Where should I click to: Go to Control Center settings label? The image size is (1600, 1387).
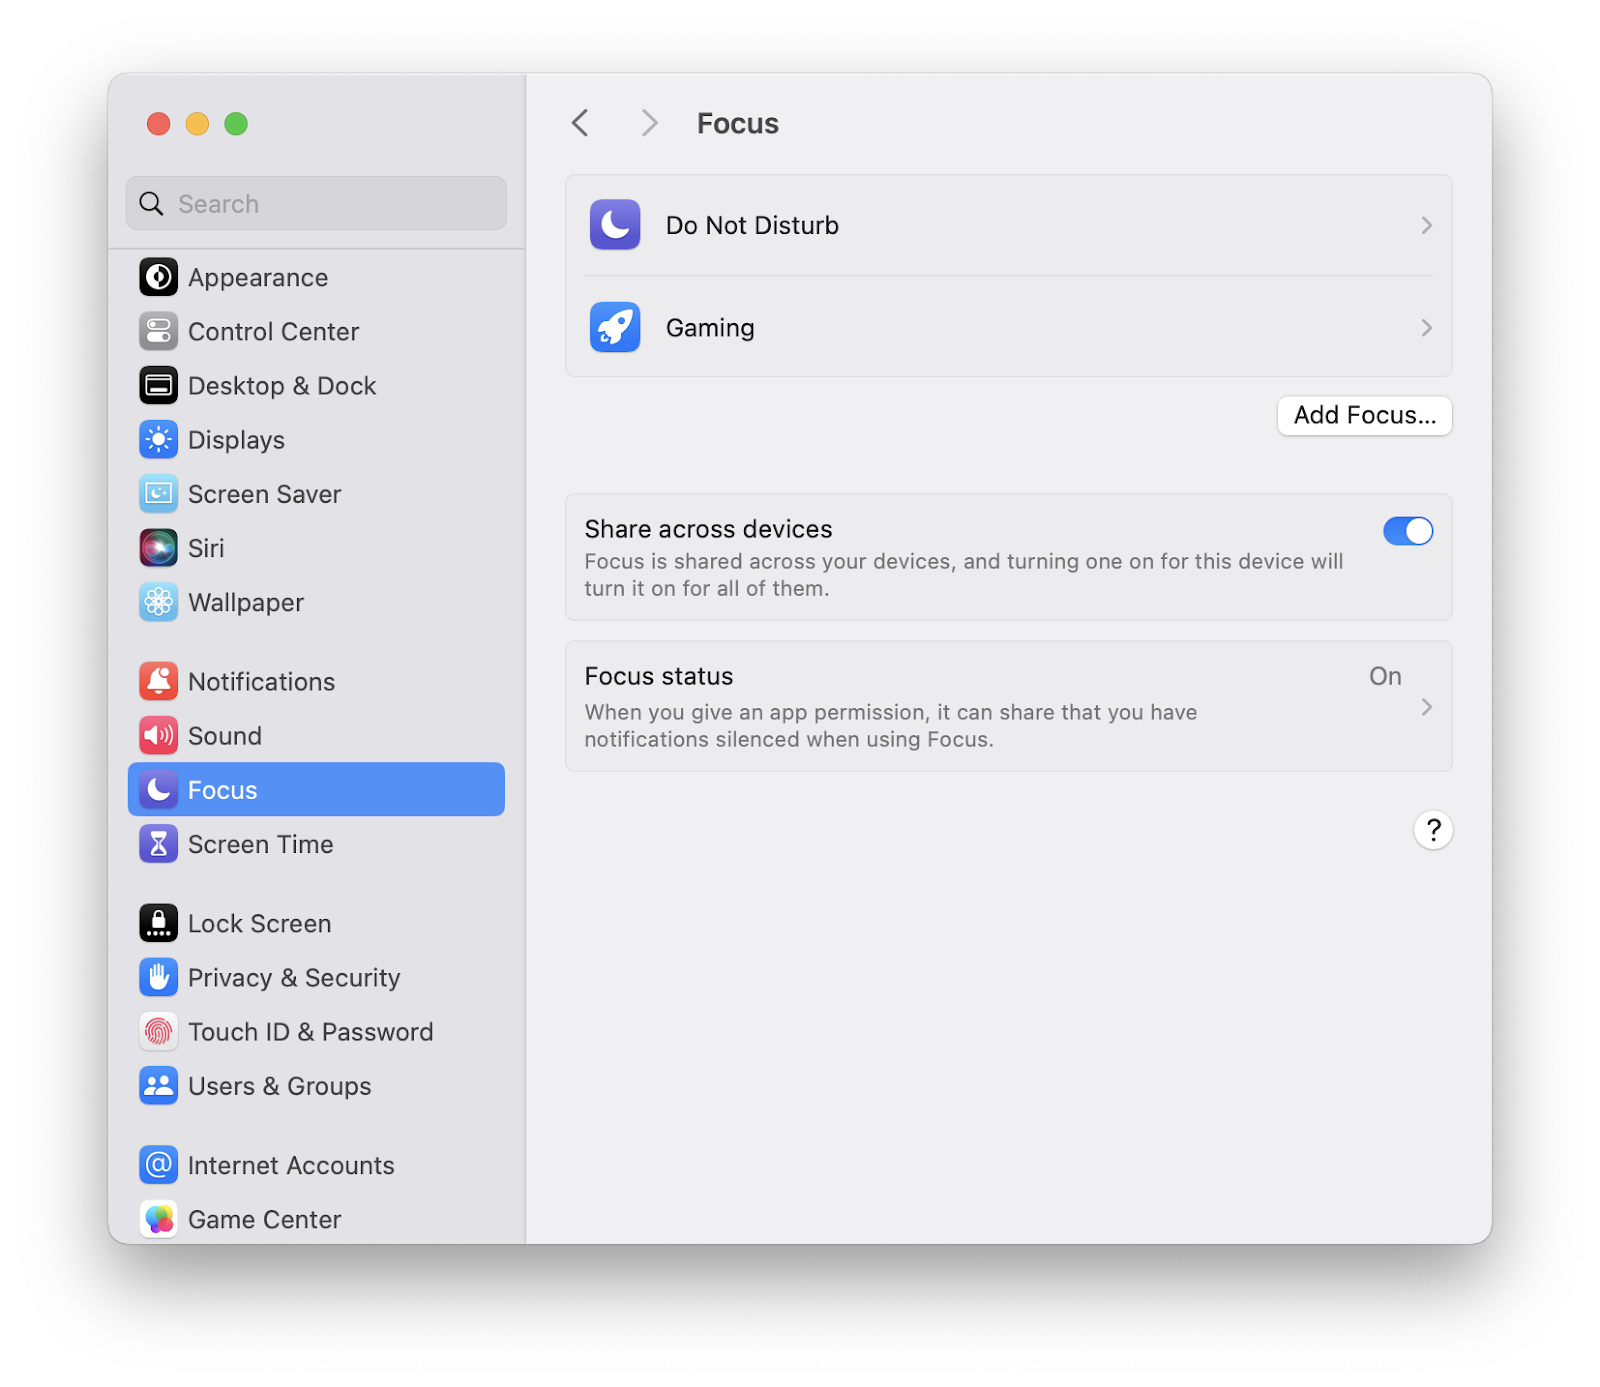[273, 332]
